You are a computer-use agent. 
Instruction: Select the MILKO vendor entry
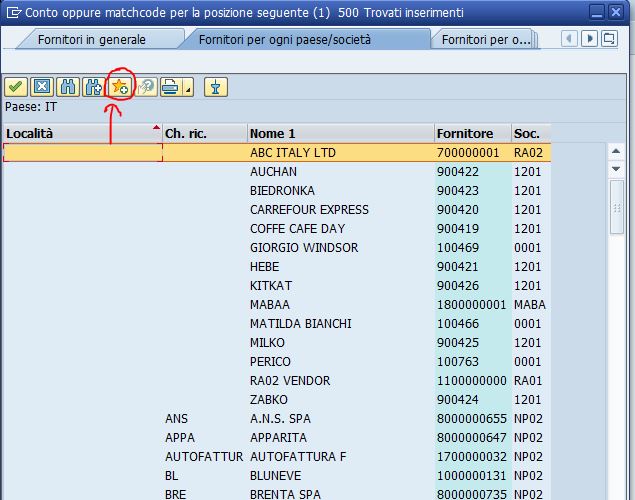(x=267, y=343)
